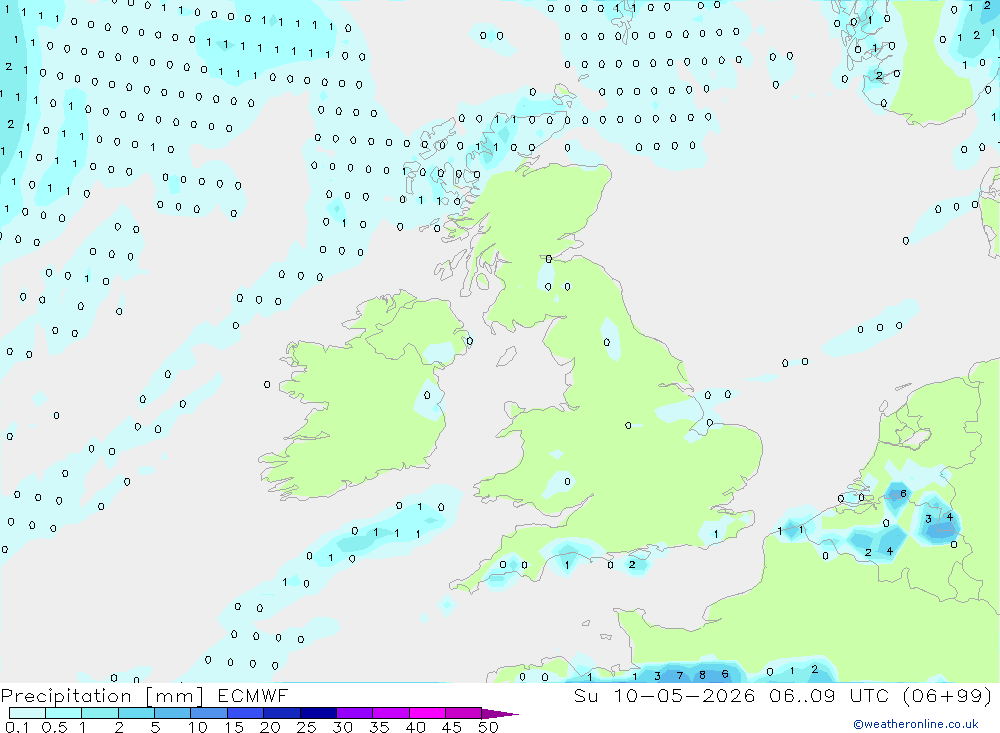Click the legend label '0.1'
Screen dimensions: 1000x733
17,727
